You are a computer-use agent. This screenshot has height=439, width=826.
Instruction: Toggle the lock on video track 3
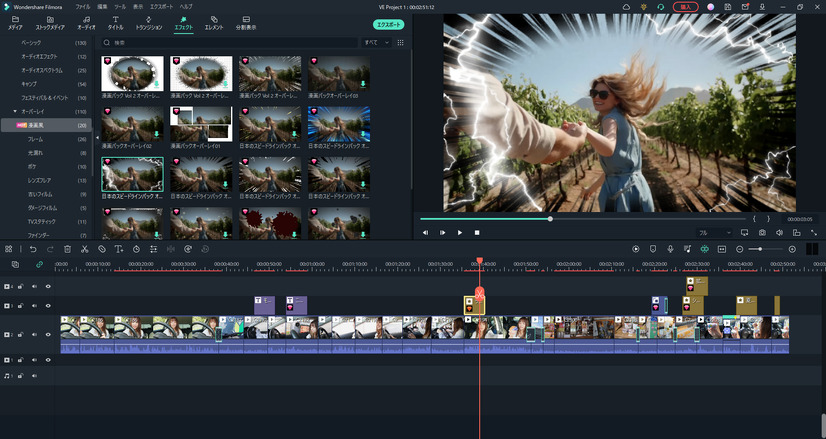[x=21, y=305]
